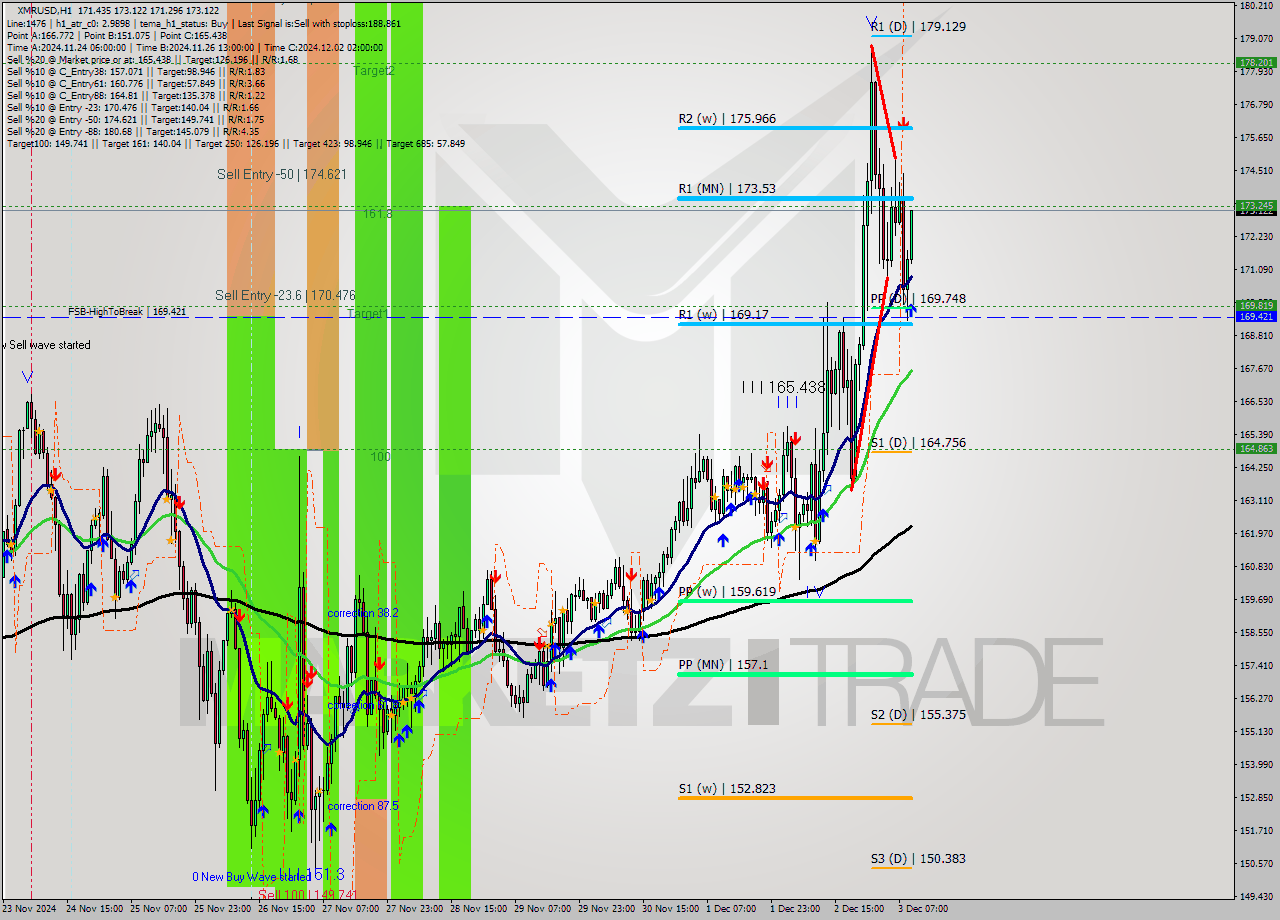Viewport: 1280px width, 920px height.
Task: Click the R1 (MN) | 173.53 label
Action: 726,188
